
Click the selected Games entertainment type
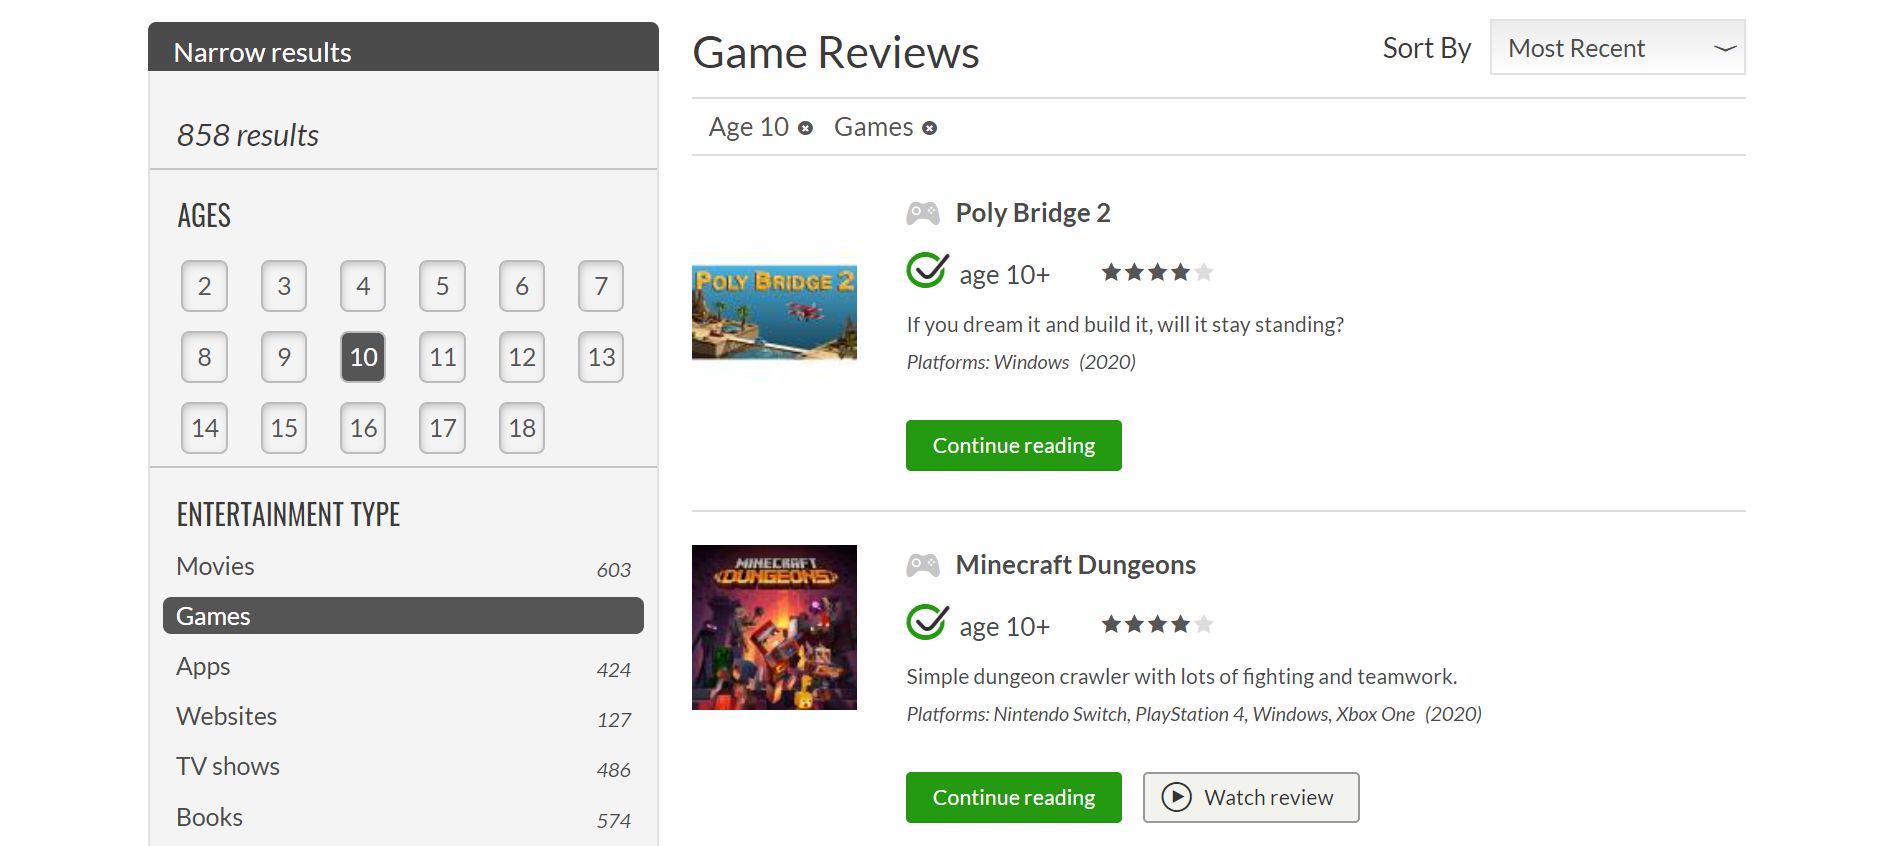pyautogui.click(x=403, y=616)
